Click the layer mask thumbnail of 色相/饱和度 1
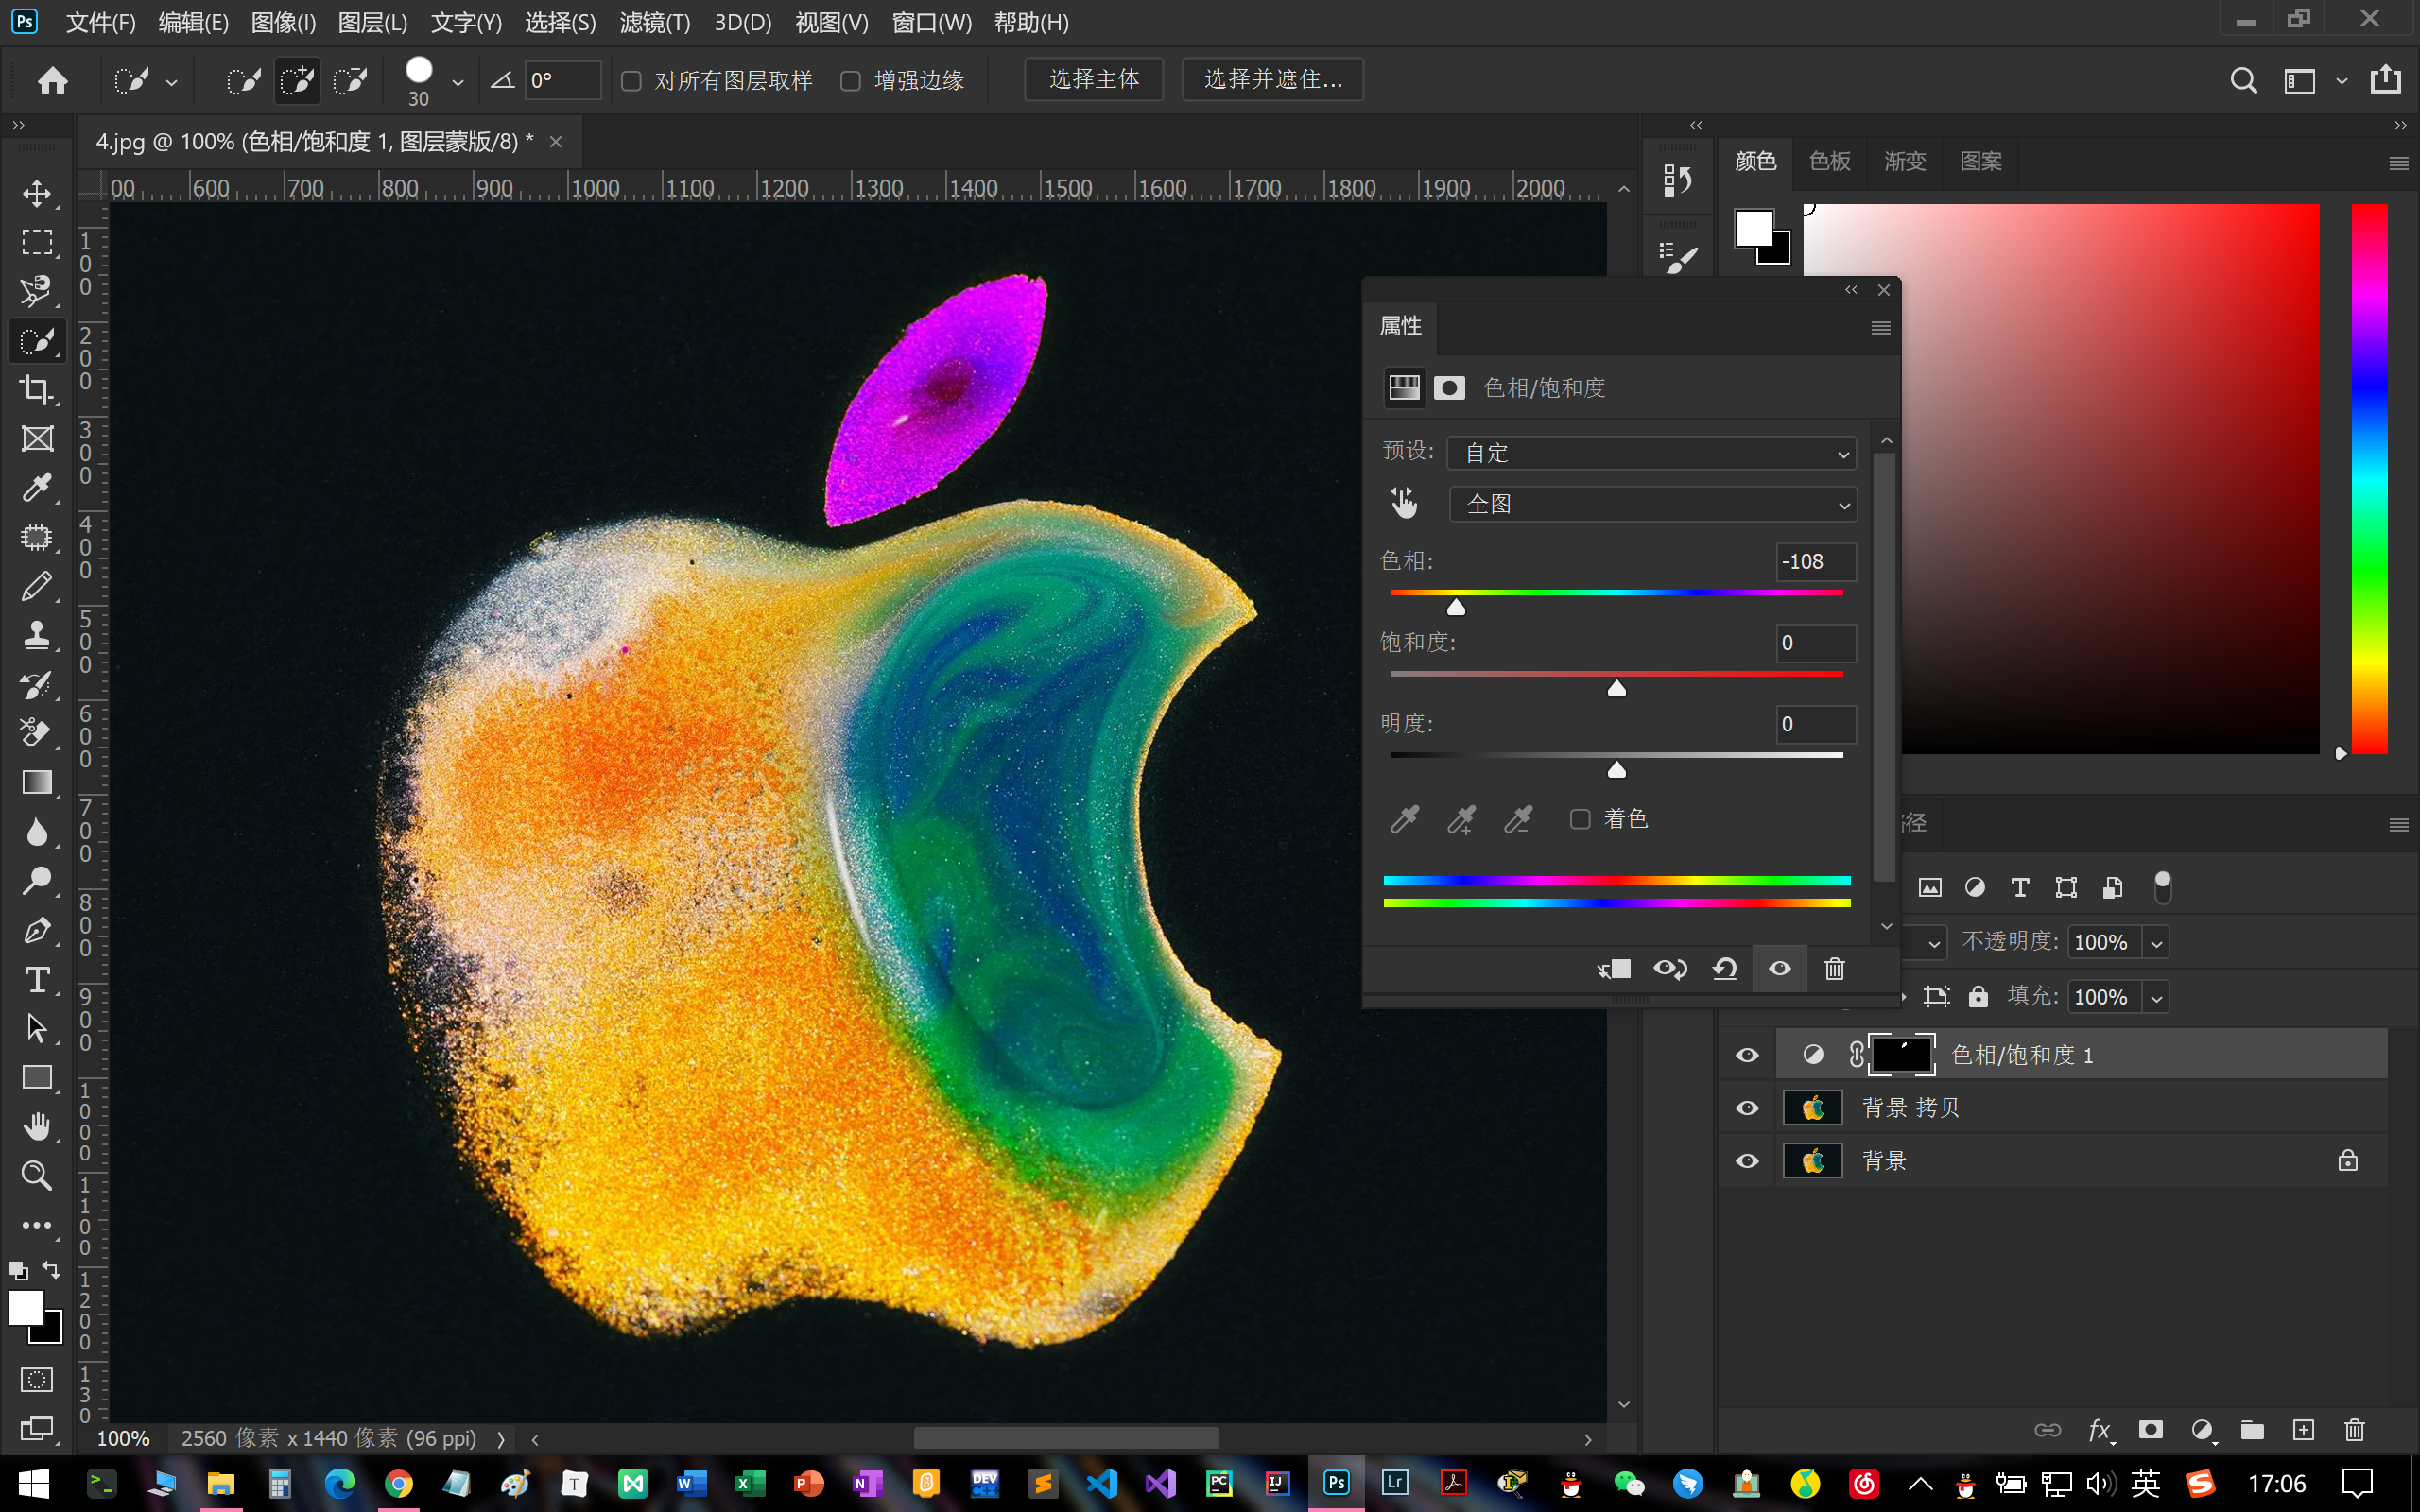 point(1901,1055)
